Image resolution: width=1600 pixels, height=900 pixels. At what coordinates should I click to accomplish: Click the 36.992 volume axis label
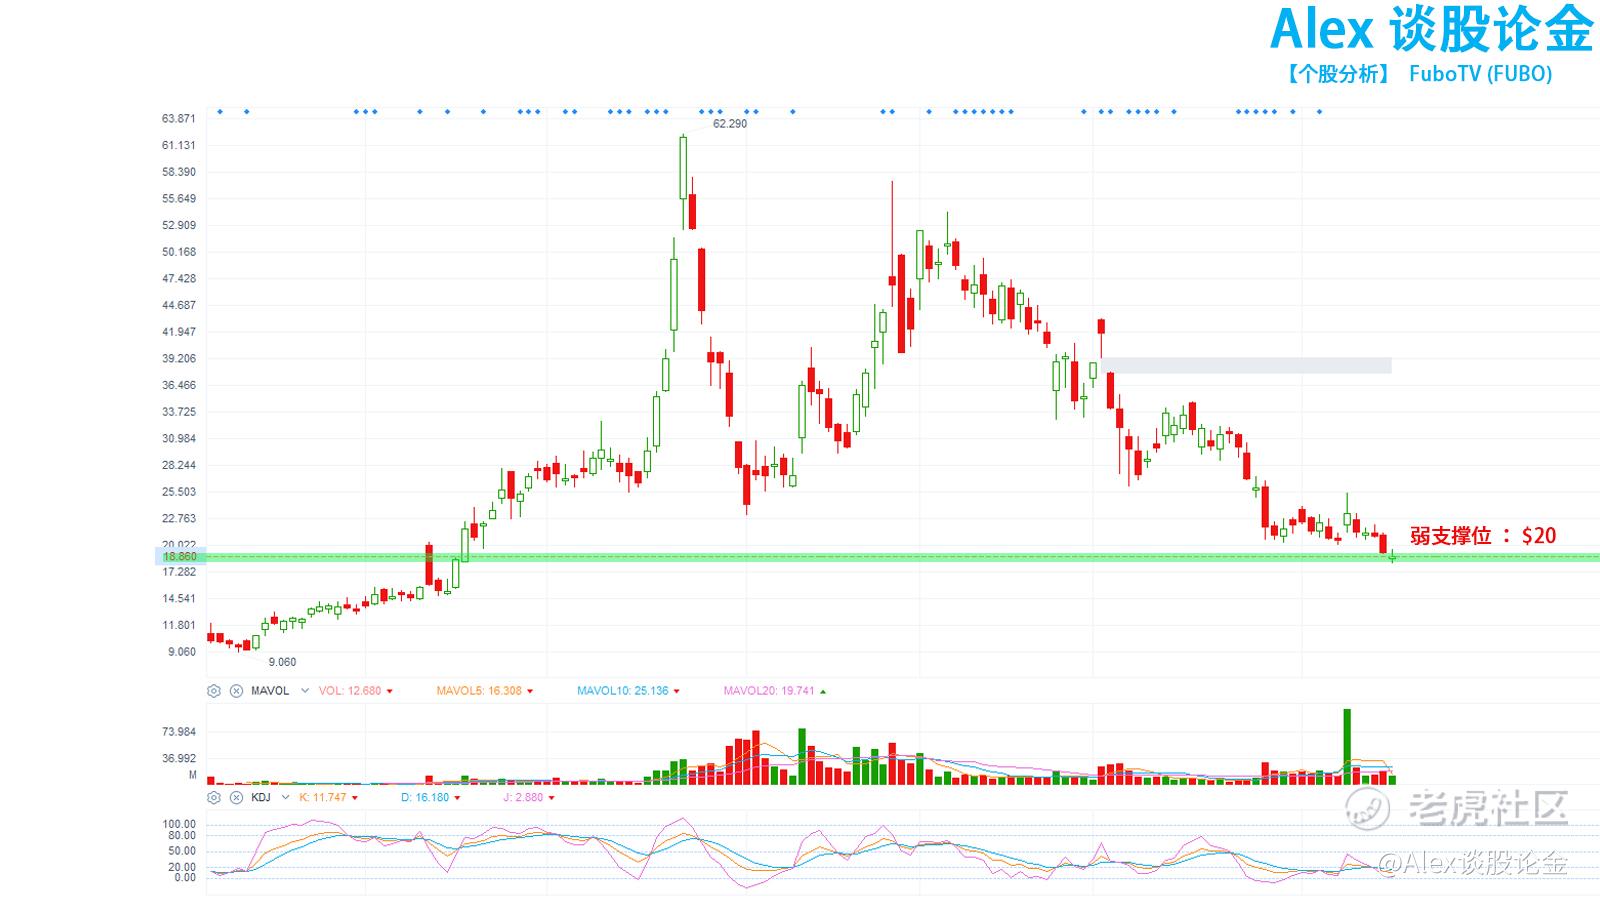click(179, 759)
